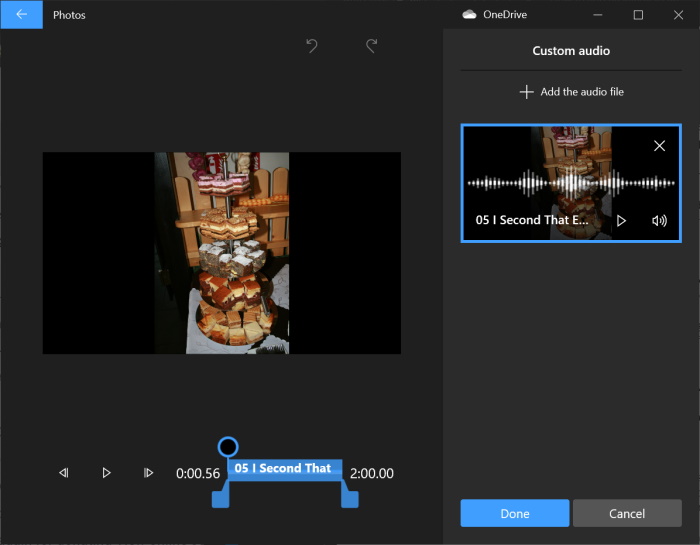Redo the last undone edit
Image resolution: width=700 pixels, height=545 pixels.
tap(371, 46)
